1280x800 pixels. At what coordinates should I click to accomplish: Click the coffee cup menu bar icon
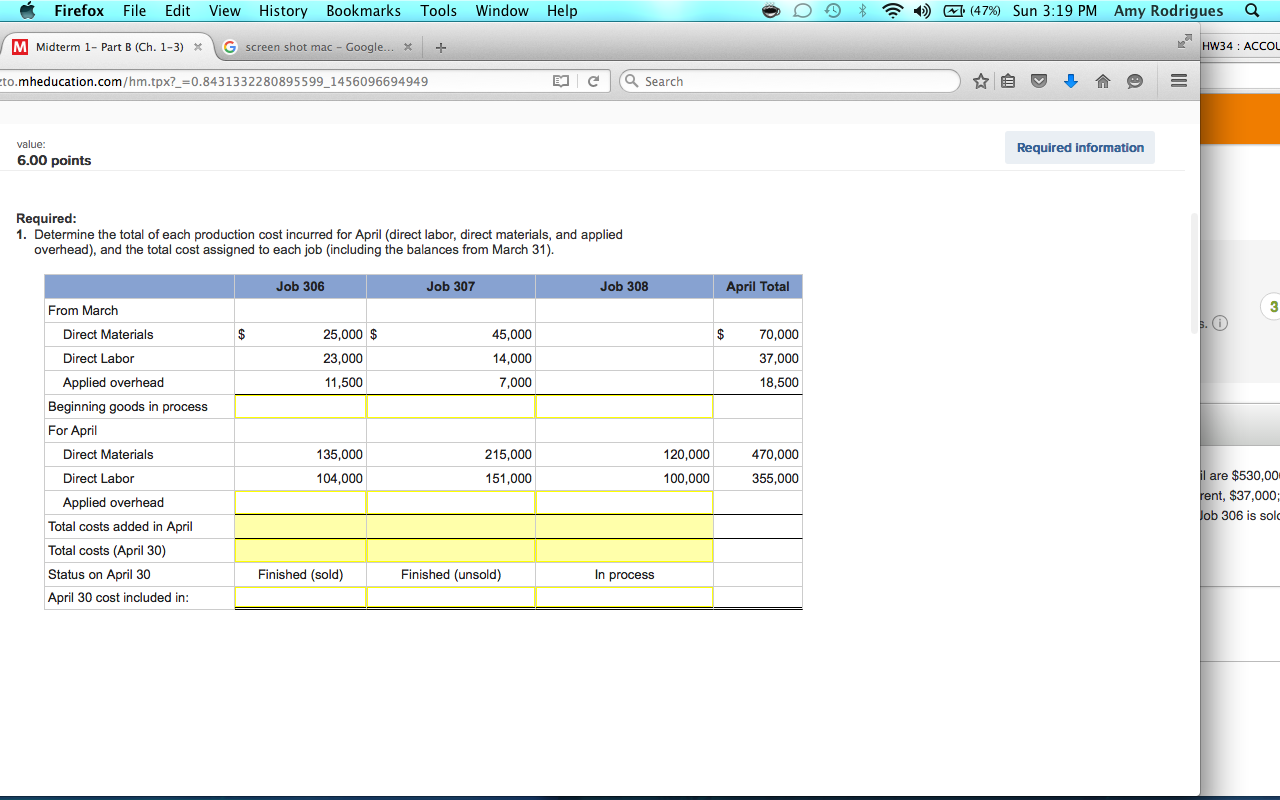click(772, 11)
